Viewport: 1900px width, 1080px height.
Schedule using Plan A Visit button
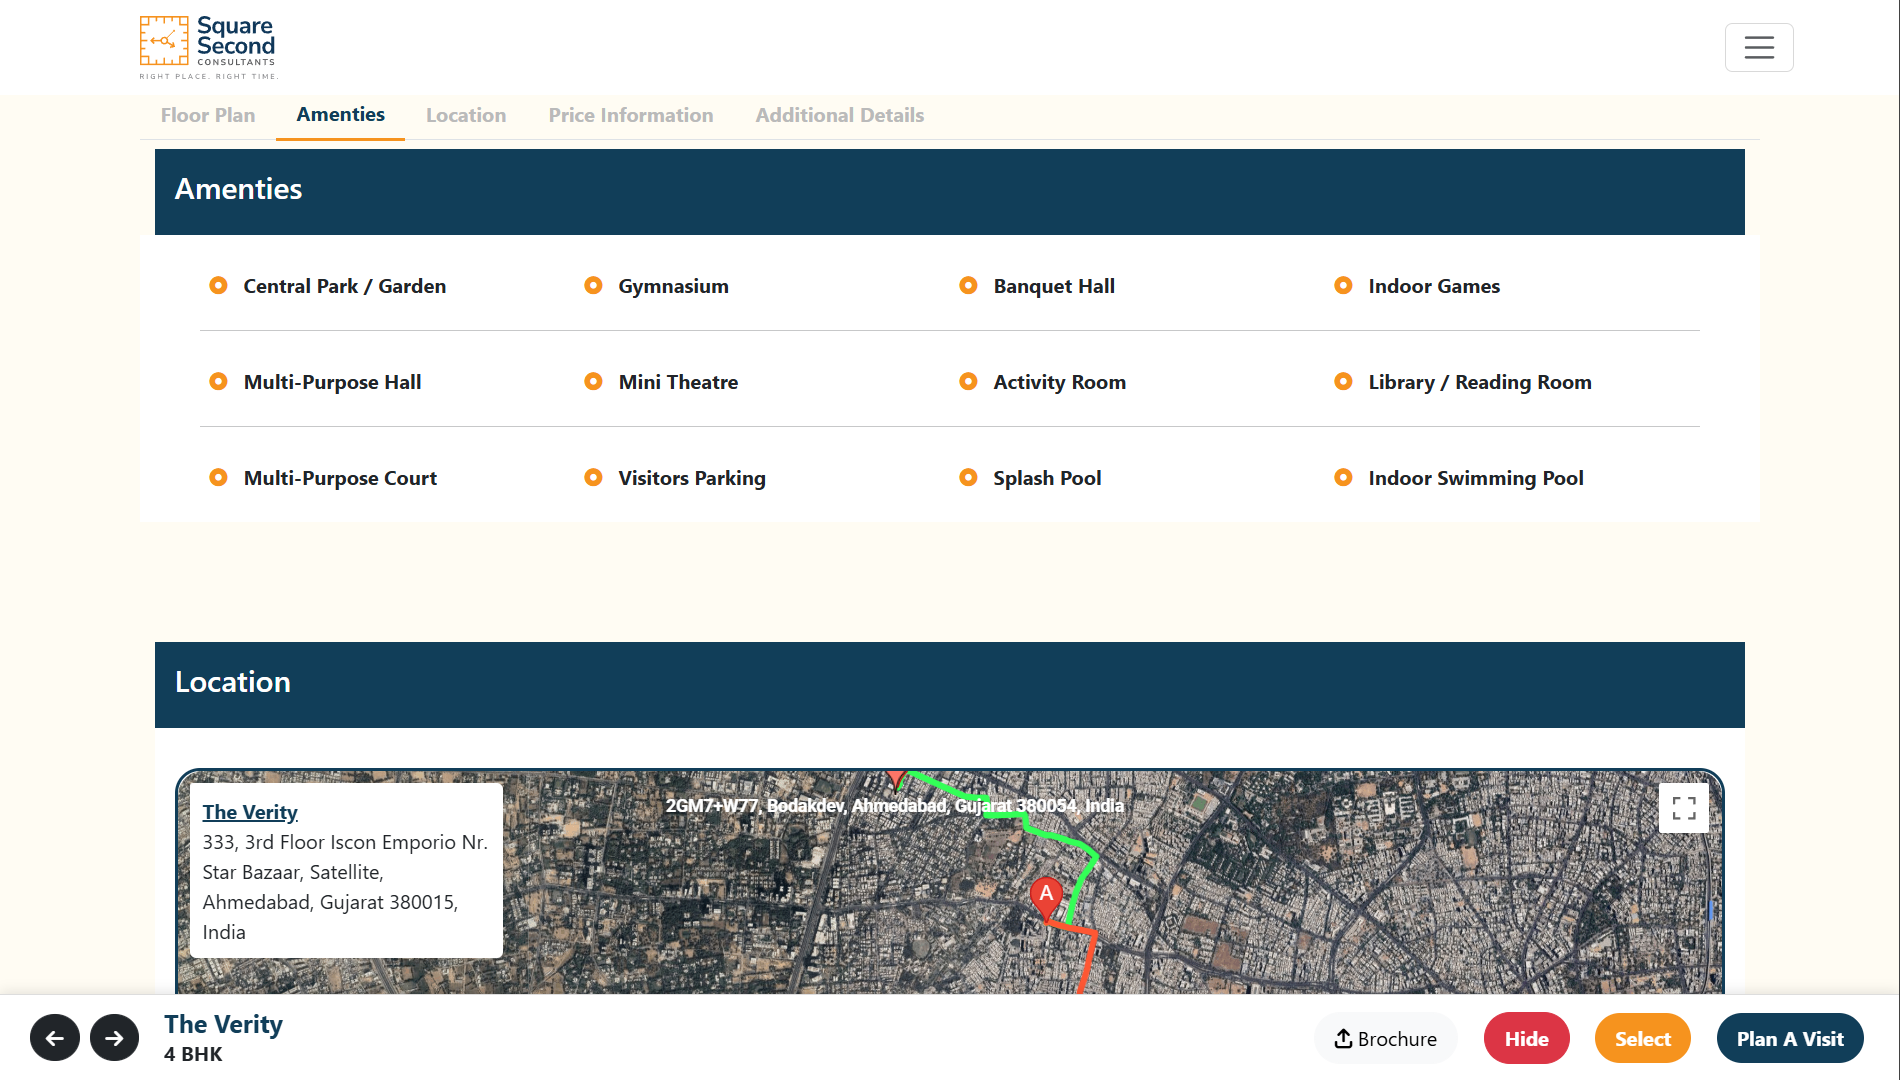point(1790,1039)
